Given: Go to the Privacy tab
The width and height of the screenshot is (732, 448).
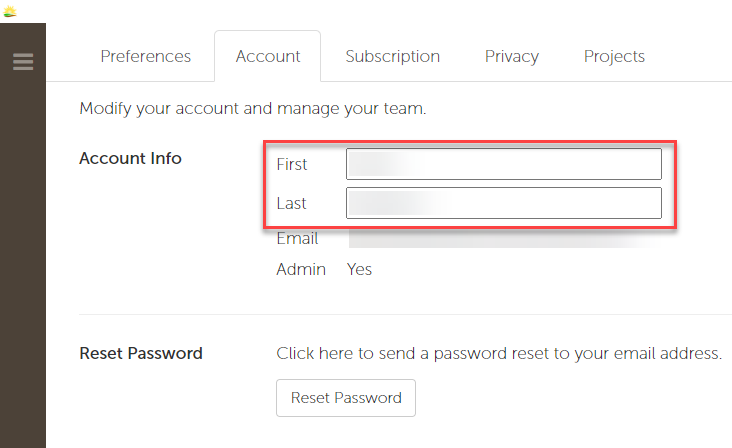Looking at the screenshot, I should coord(512,56).
